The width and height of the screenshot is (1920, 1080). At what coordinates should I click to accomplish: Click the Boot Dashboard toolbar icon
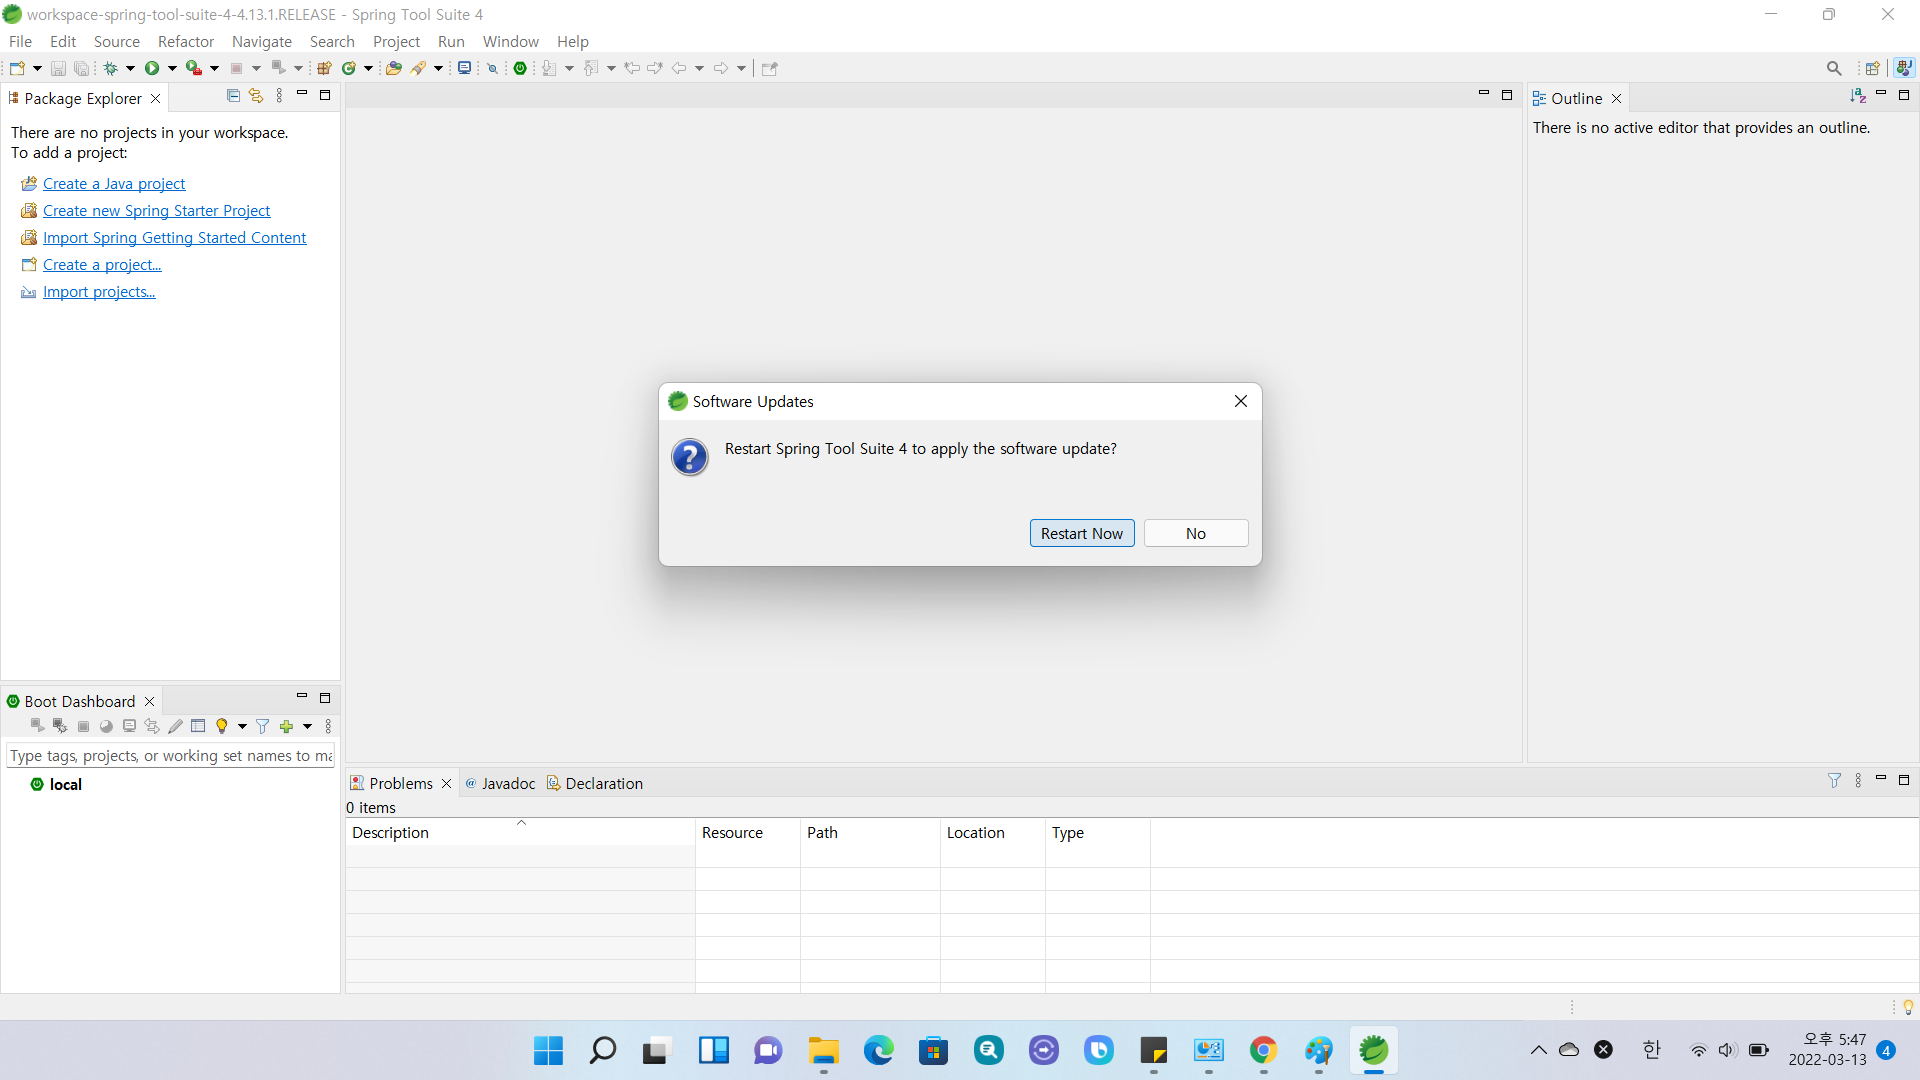520,68
